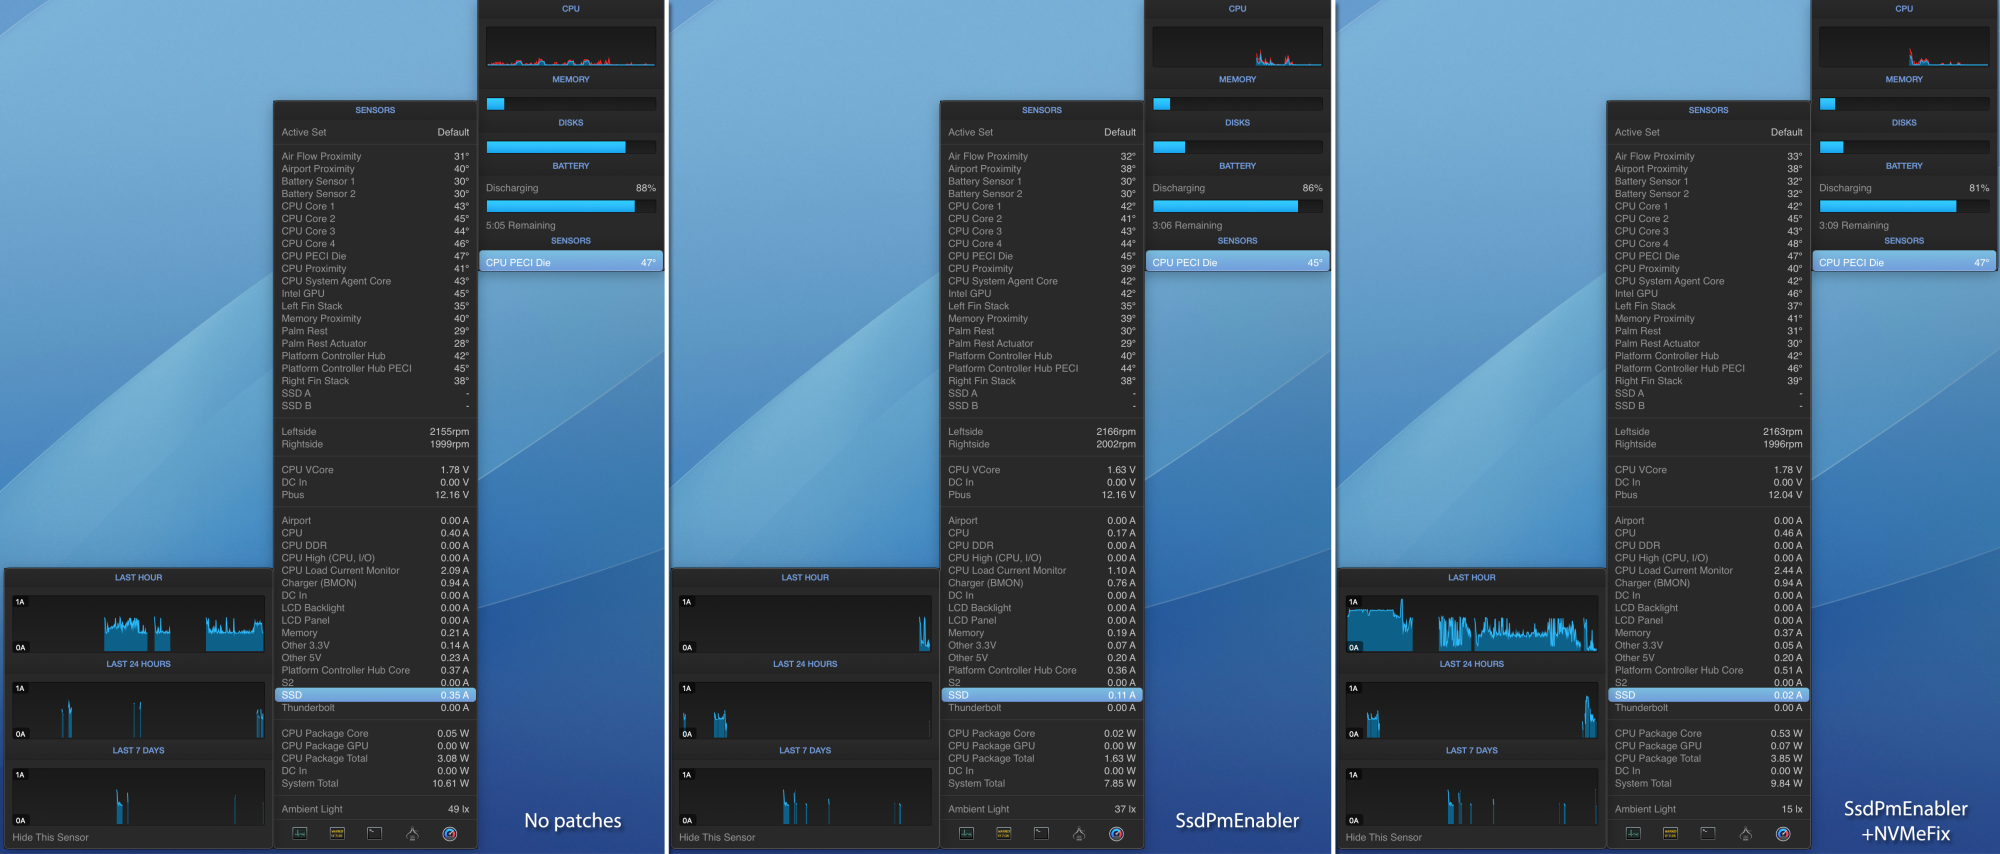Click the Disks usage bar in No patches panel

click(571, 147)
